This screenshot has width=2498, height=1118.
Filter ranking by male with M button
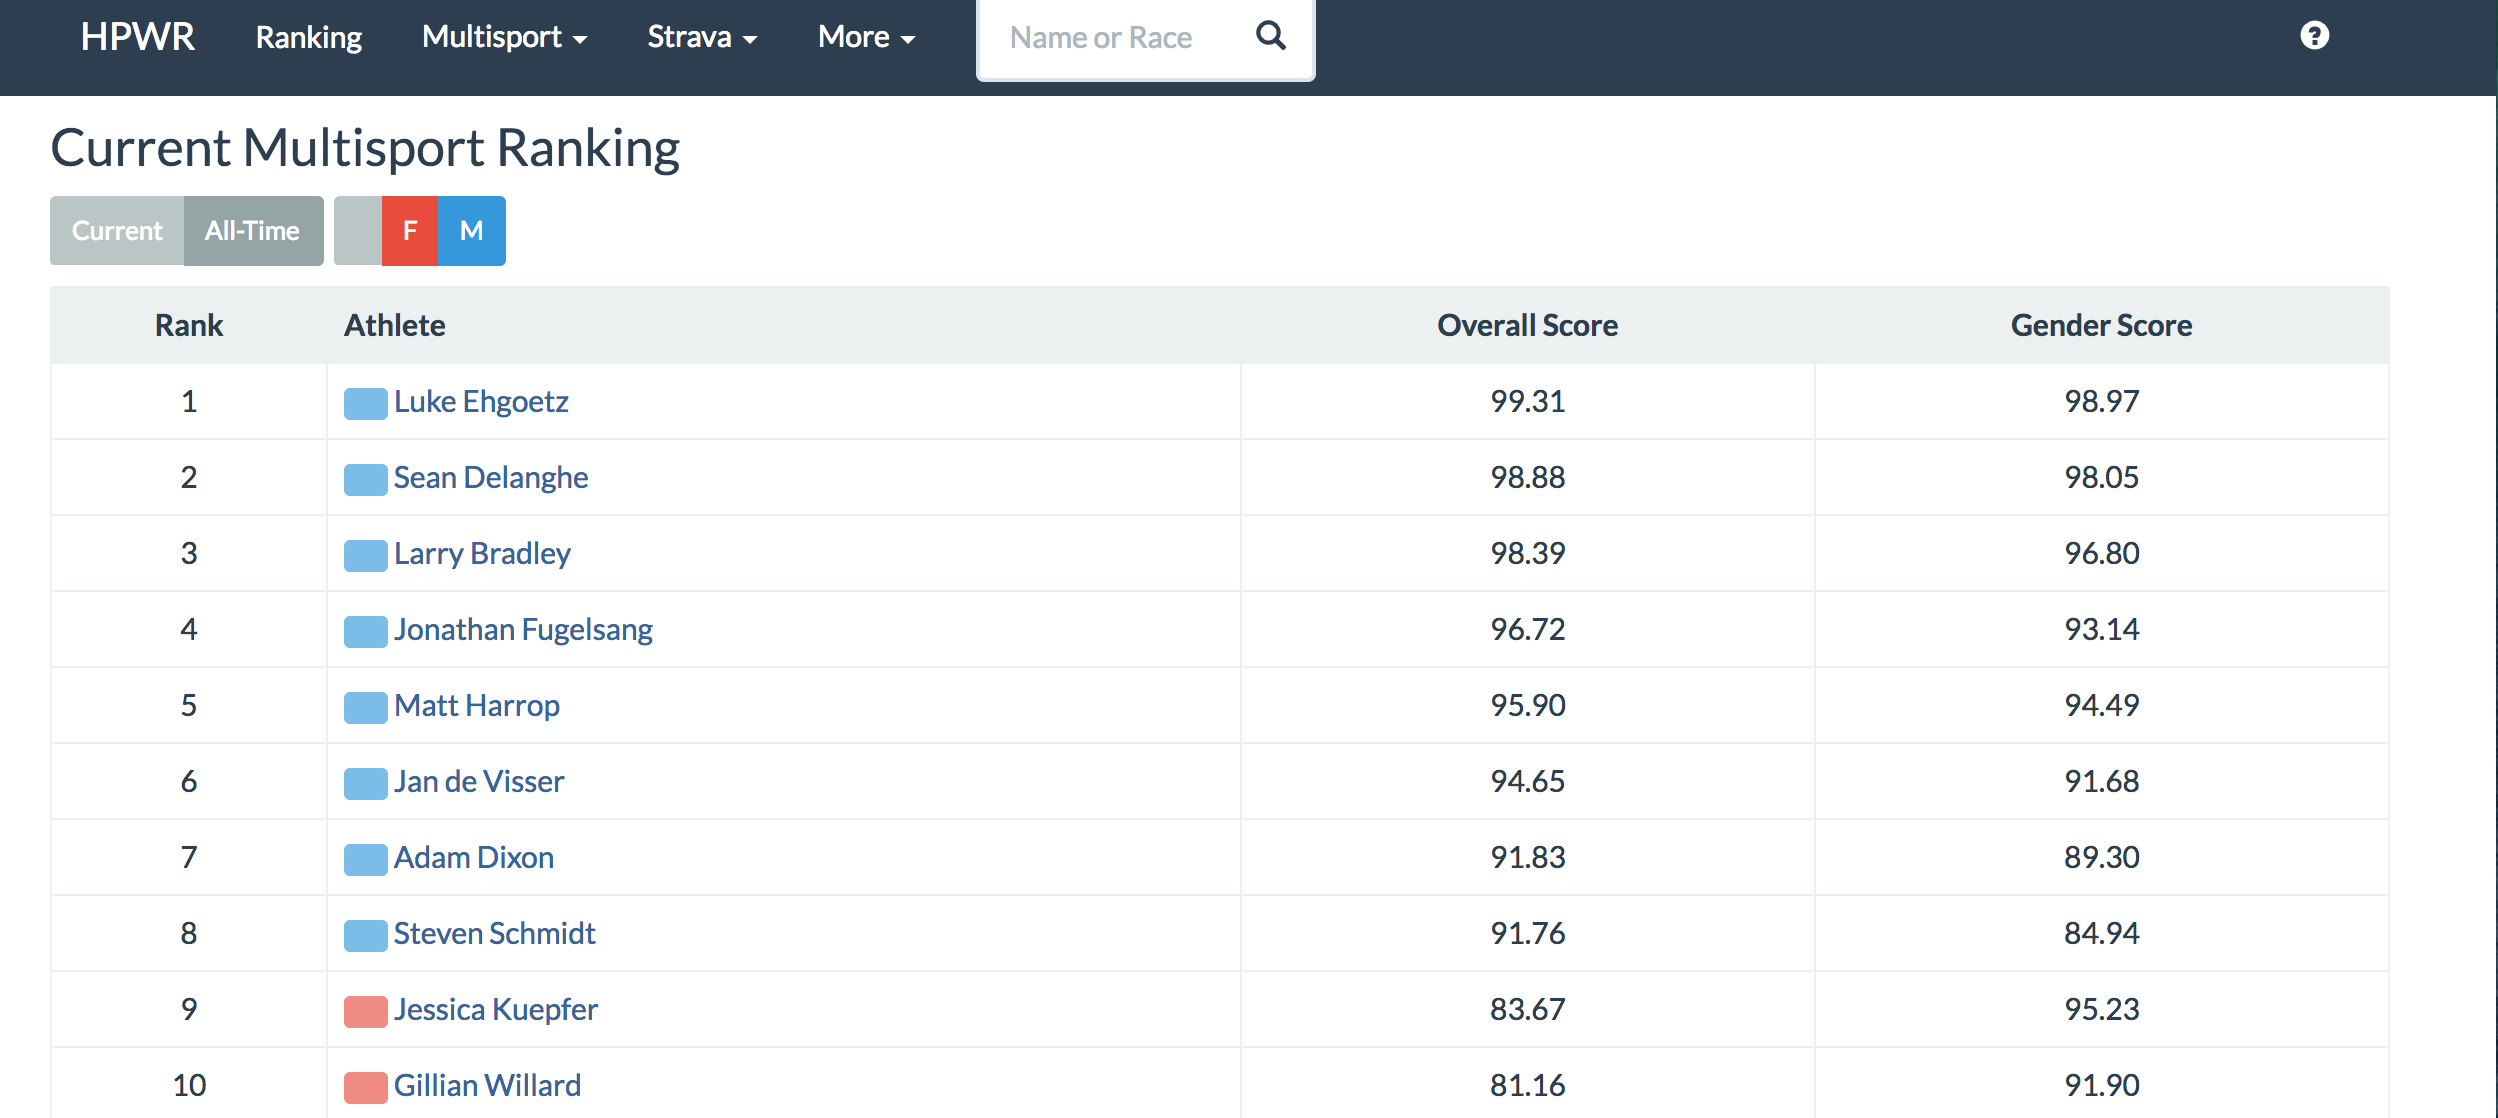click(x=471, y=231)
